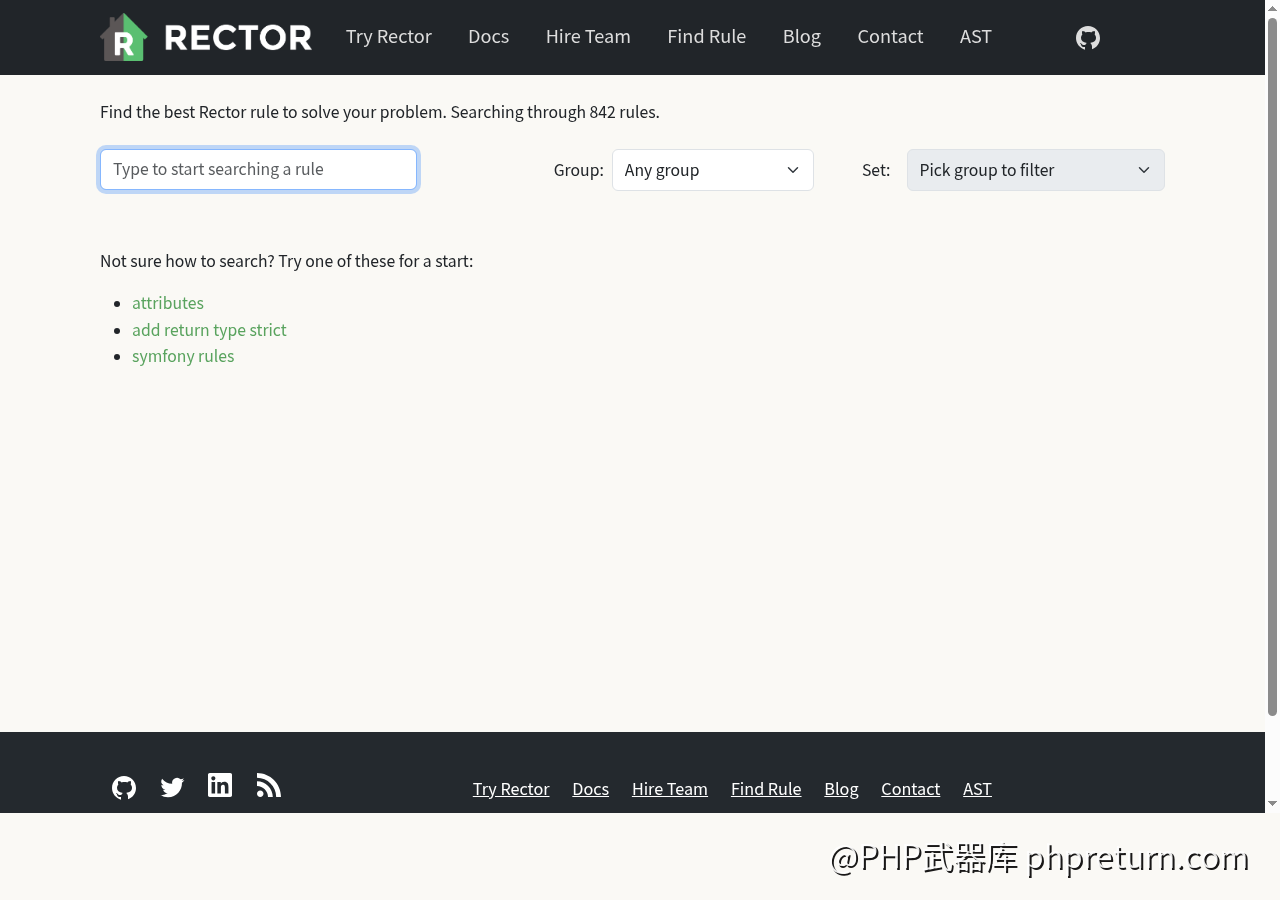
Task: Click the scrollbar up arrow
Action: tap(1272, 7)
